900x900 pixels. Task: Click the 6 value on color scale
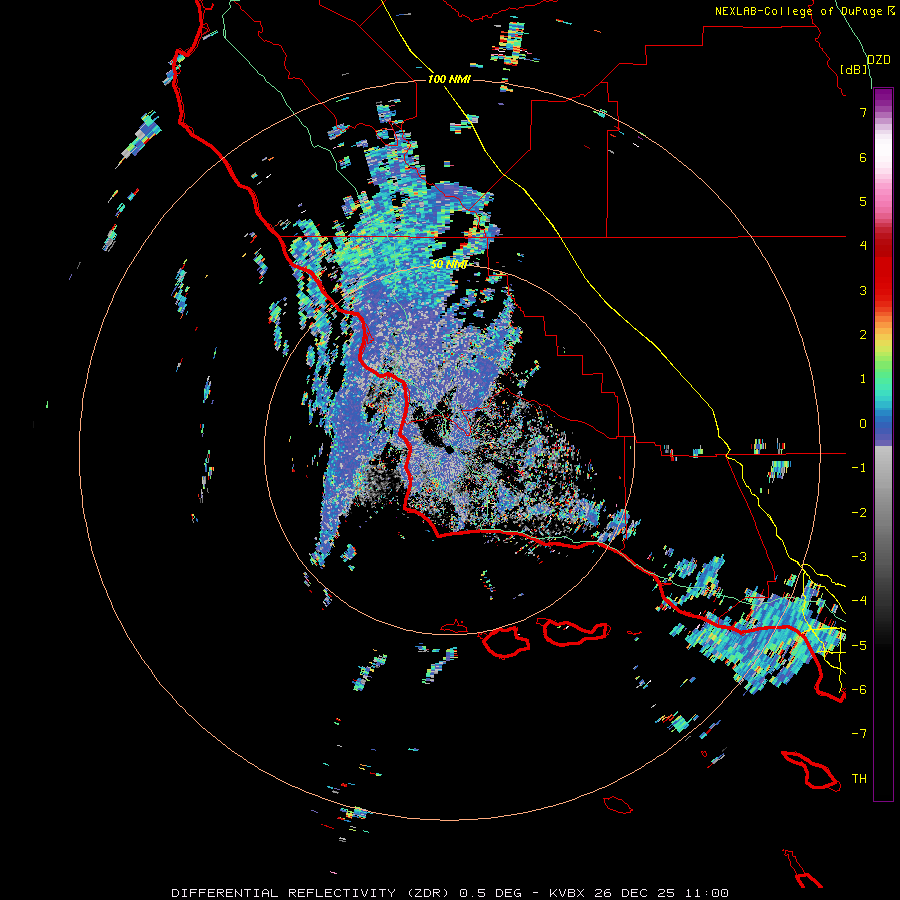(863, 157)
